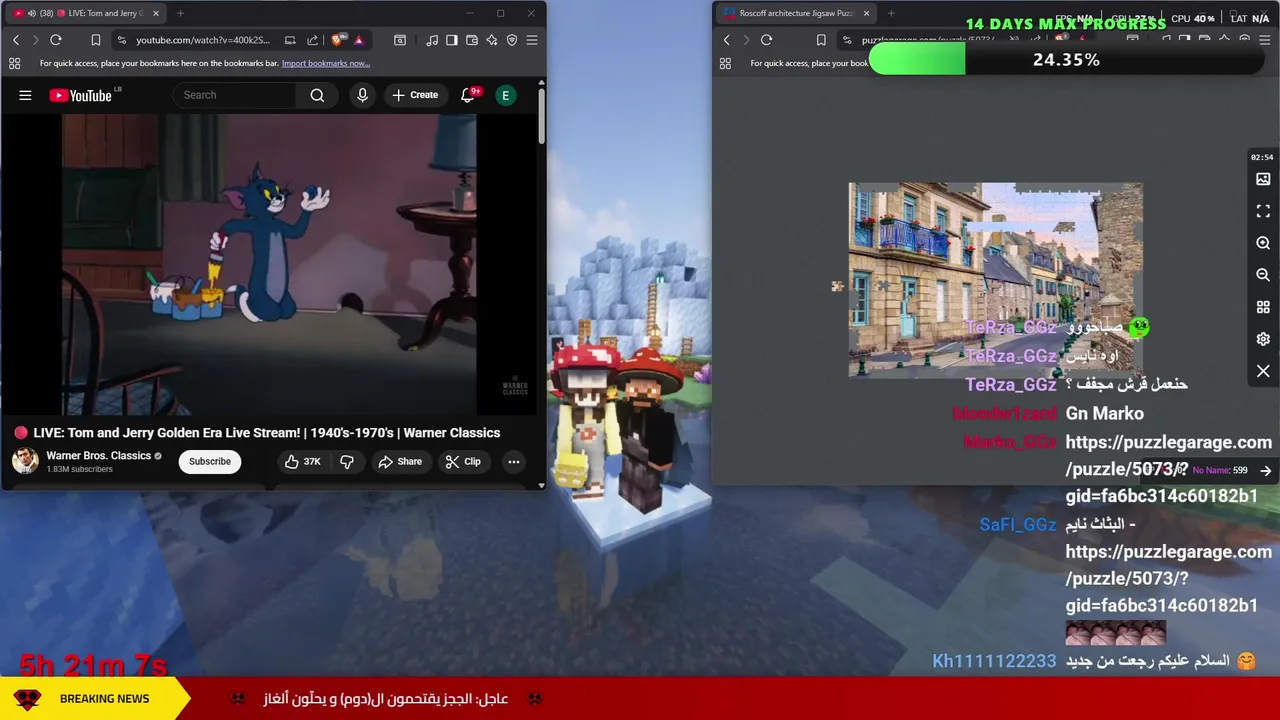The height and width of the screenshot is (720, 1280).
Task: Close the puzzle side toolbar with X
Action: [1263, 371]
